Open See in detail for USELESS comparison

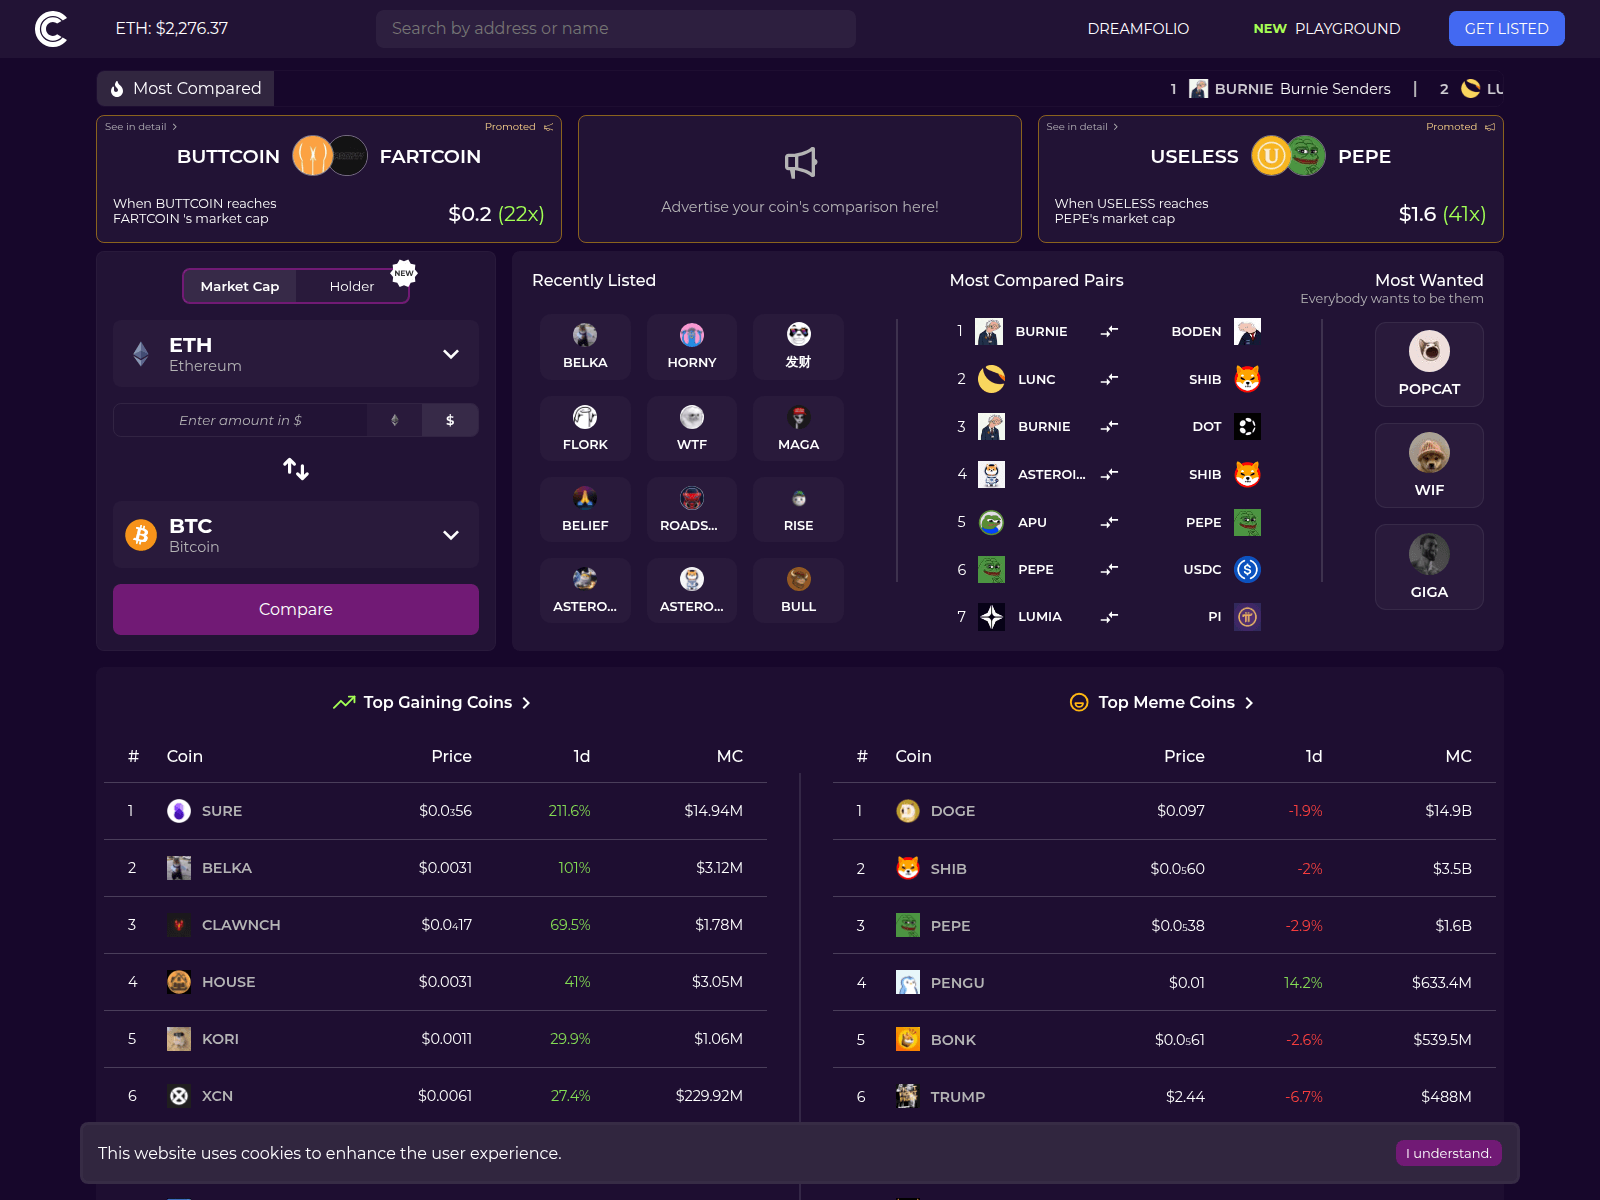(1082, 127)
